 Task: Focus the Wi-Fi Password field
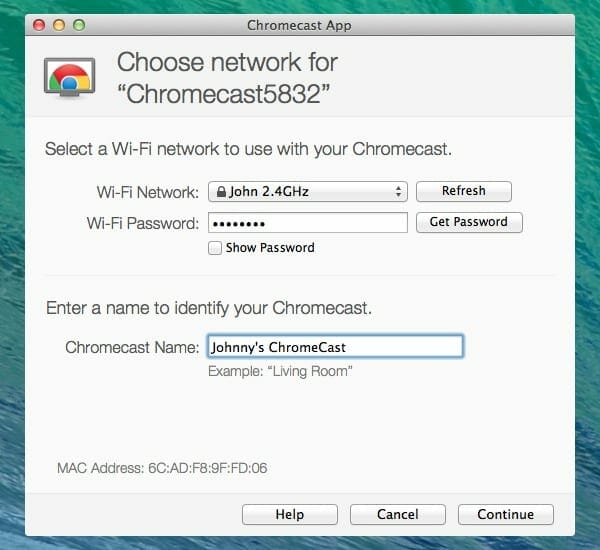308,223
